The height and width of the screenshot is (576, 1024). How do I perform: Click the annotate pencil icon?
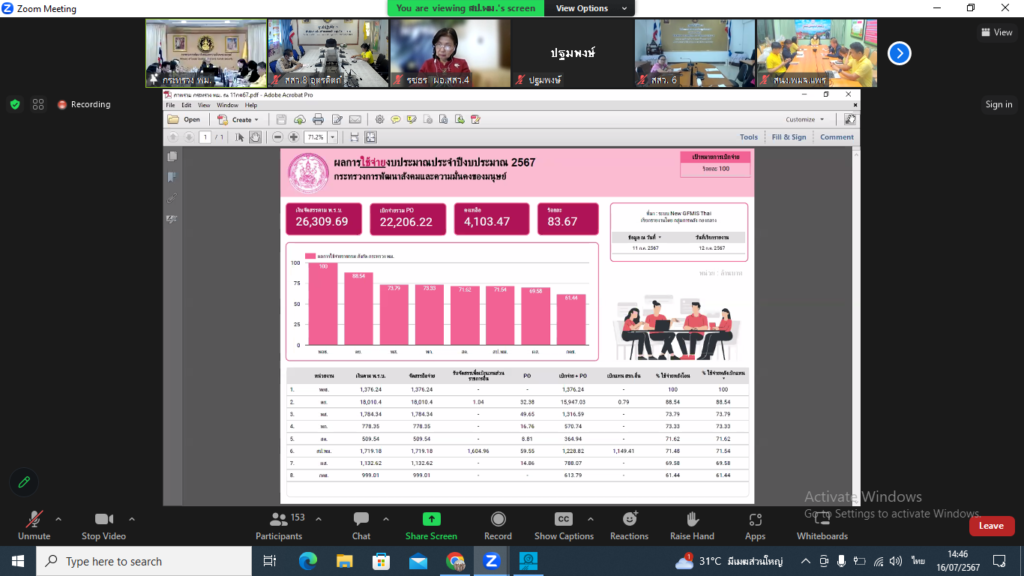(24, 483)
